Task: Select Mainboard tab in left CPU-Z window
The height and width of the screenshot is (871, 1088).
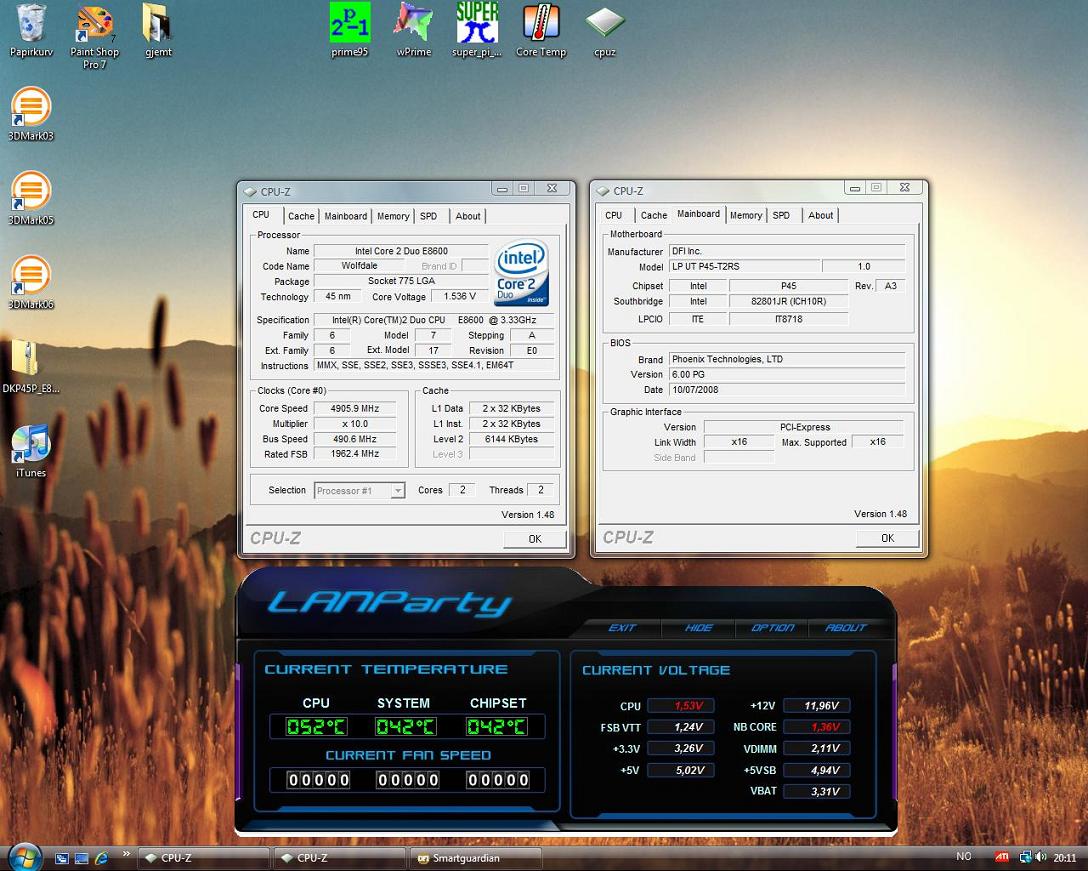Action: click(x=346, y=217)
